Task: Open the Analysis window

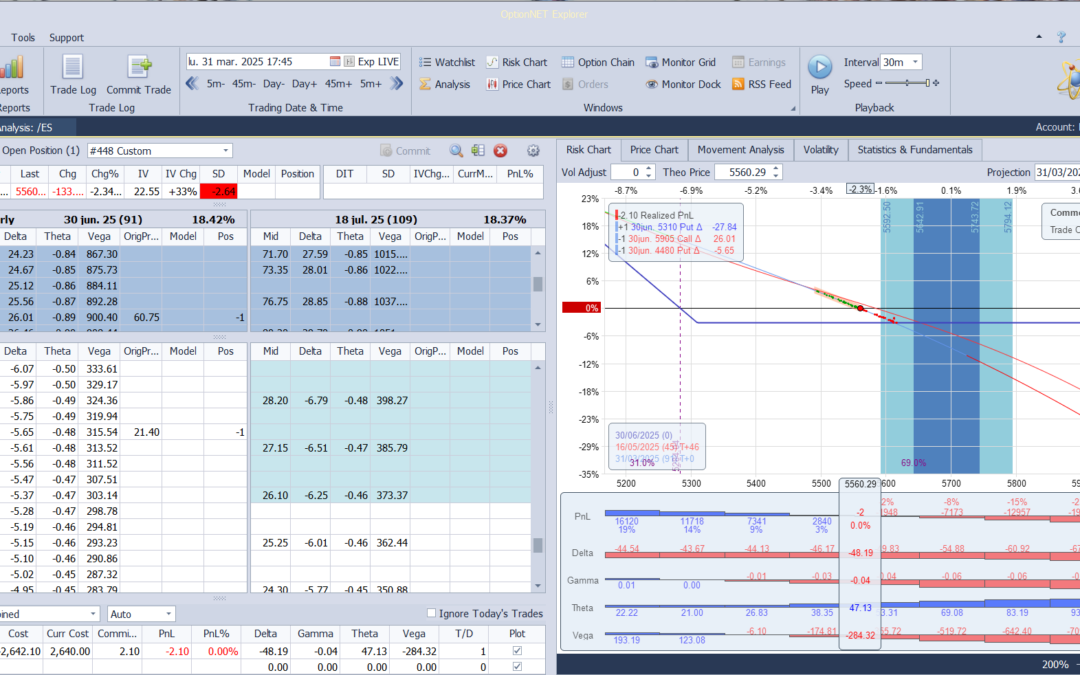Action: (x=444, y=84)
